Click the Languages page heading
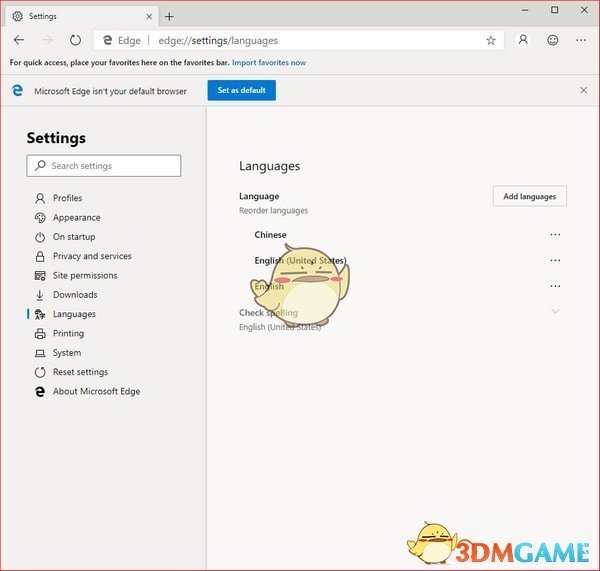600x571 pixels. coord(269,166)
